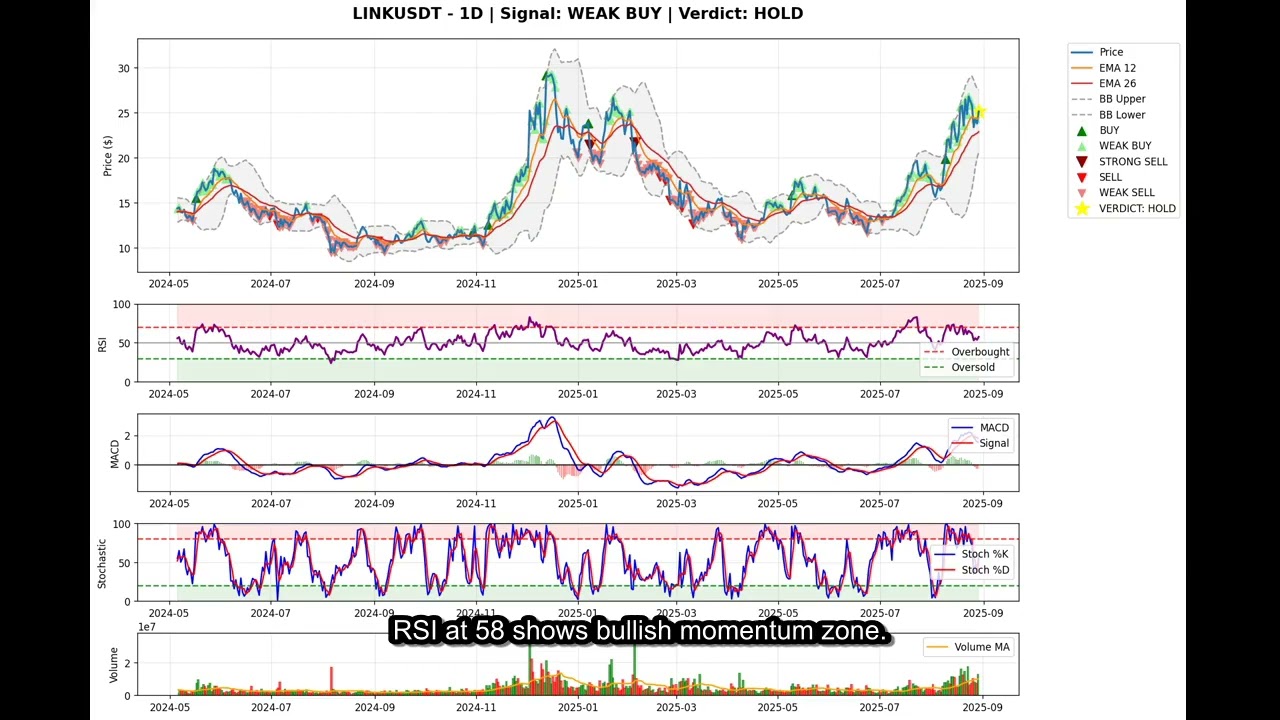Screen dimensions: 1280x720
Task: Click the EMA 26 legend entry
Action: point(1103,84)
